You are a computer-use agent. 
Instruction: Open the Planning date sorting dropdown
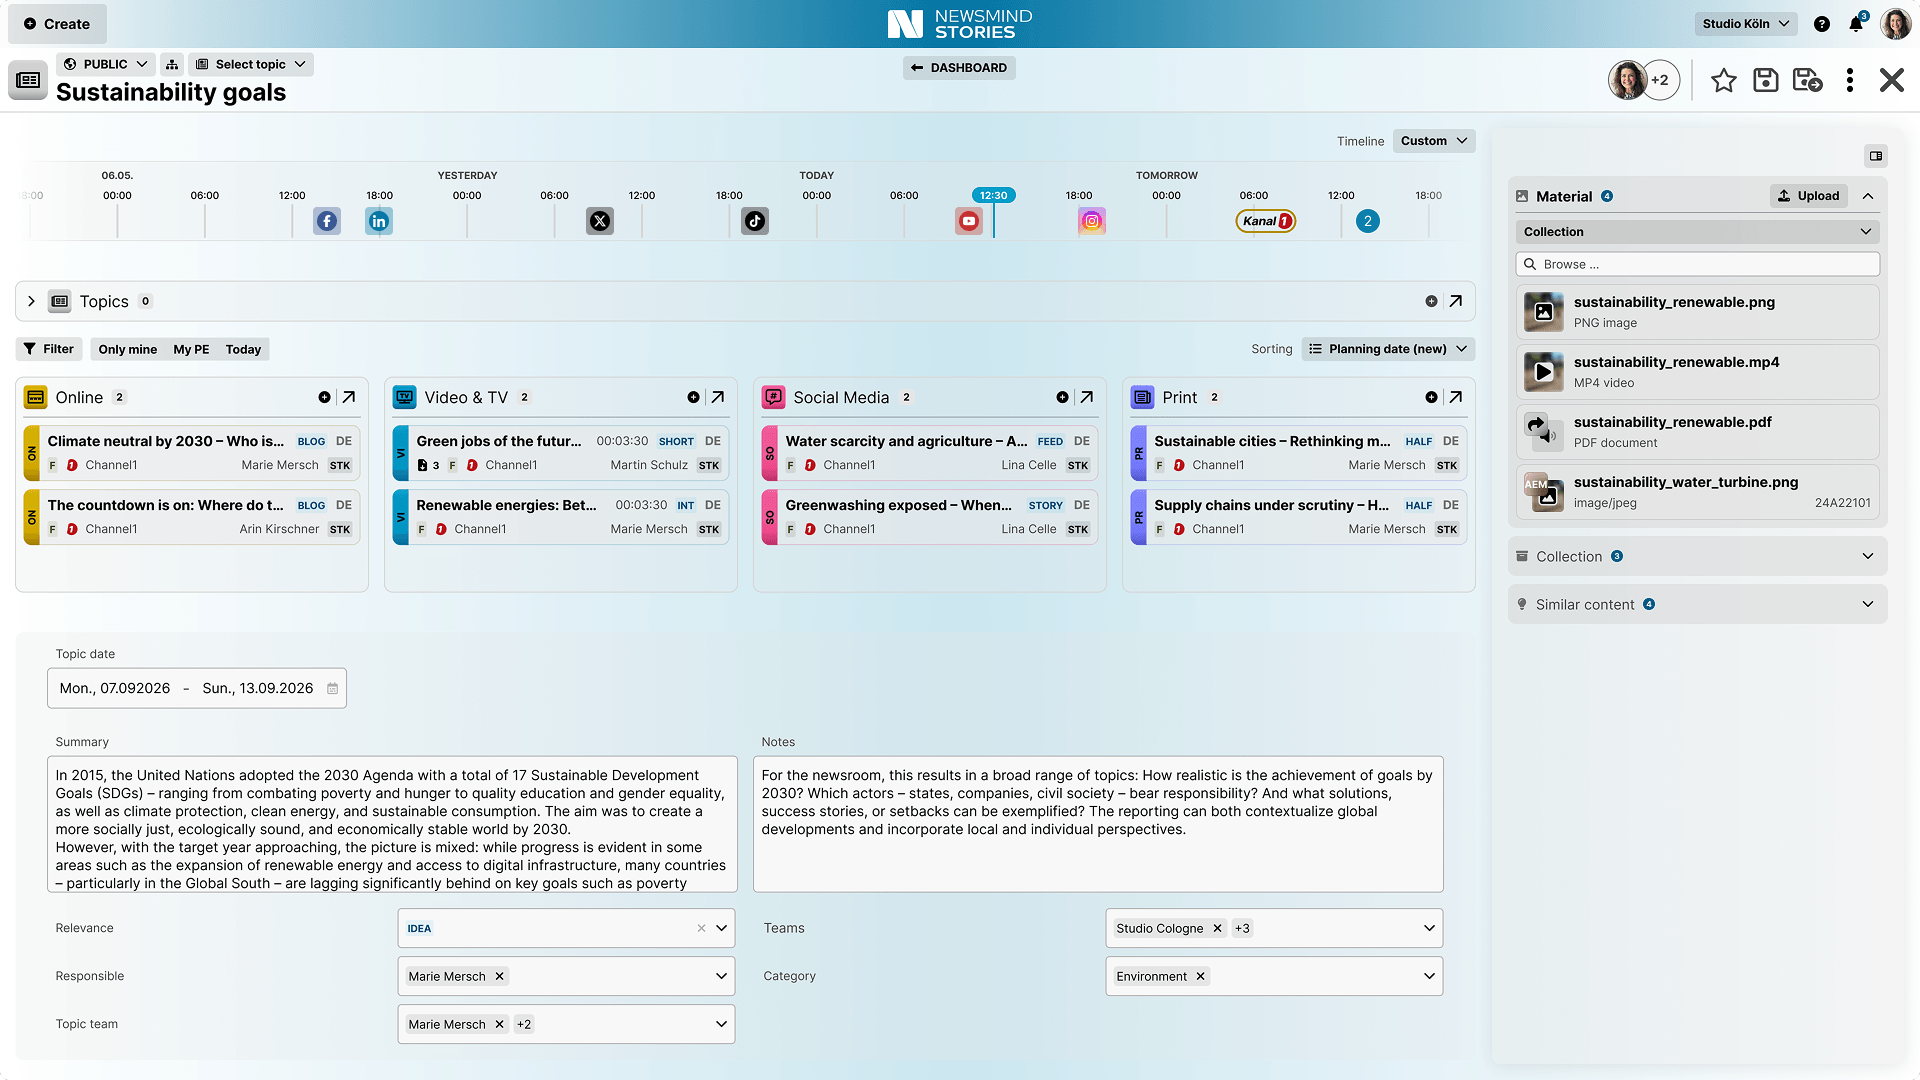(1388, 349)
